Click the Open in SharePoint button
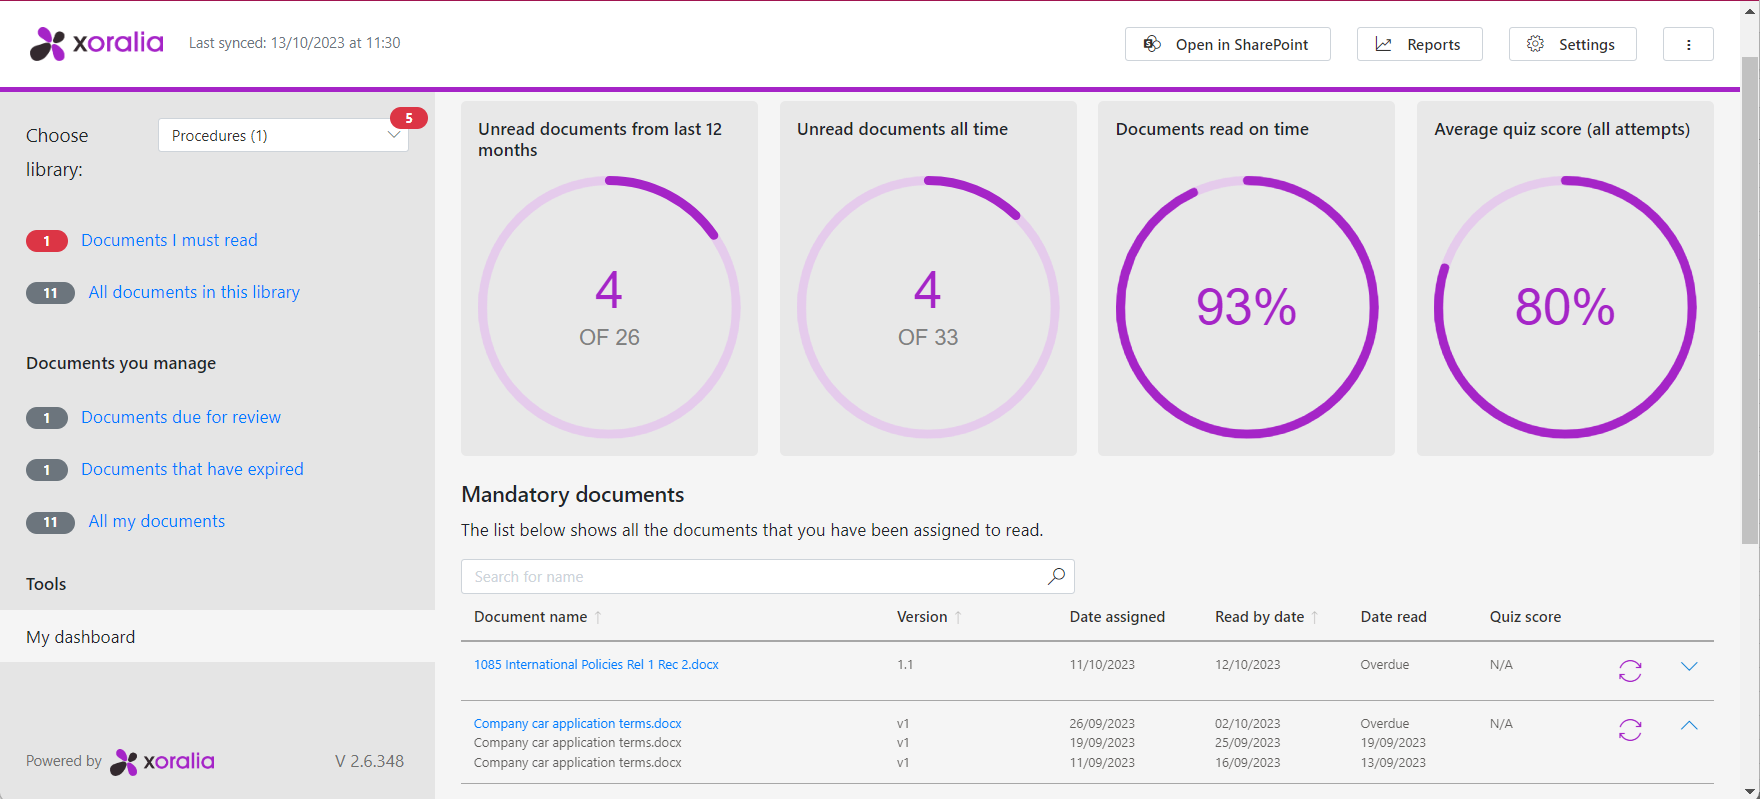1760x799 pixels. 1227,44
